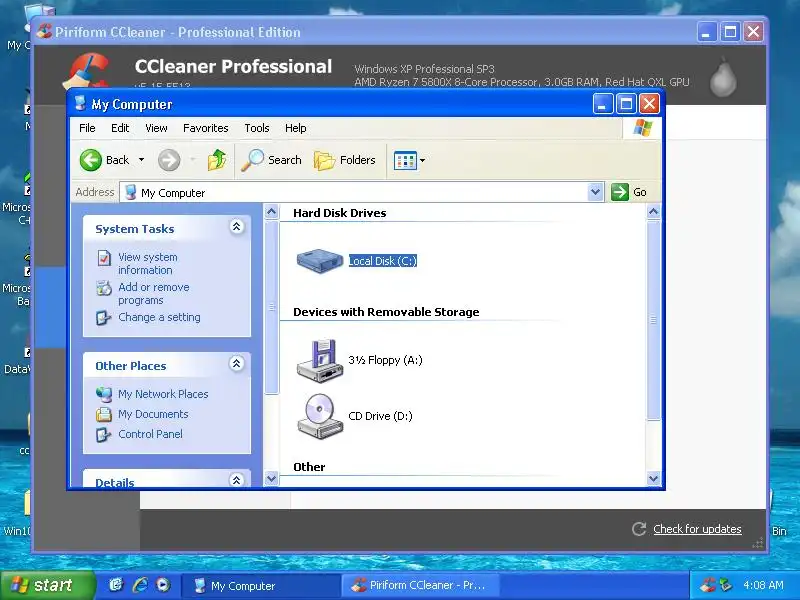Open Control Panel link
Viewport: 800px width, 600px height.
pos(150,434)
